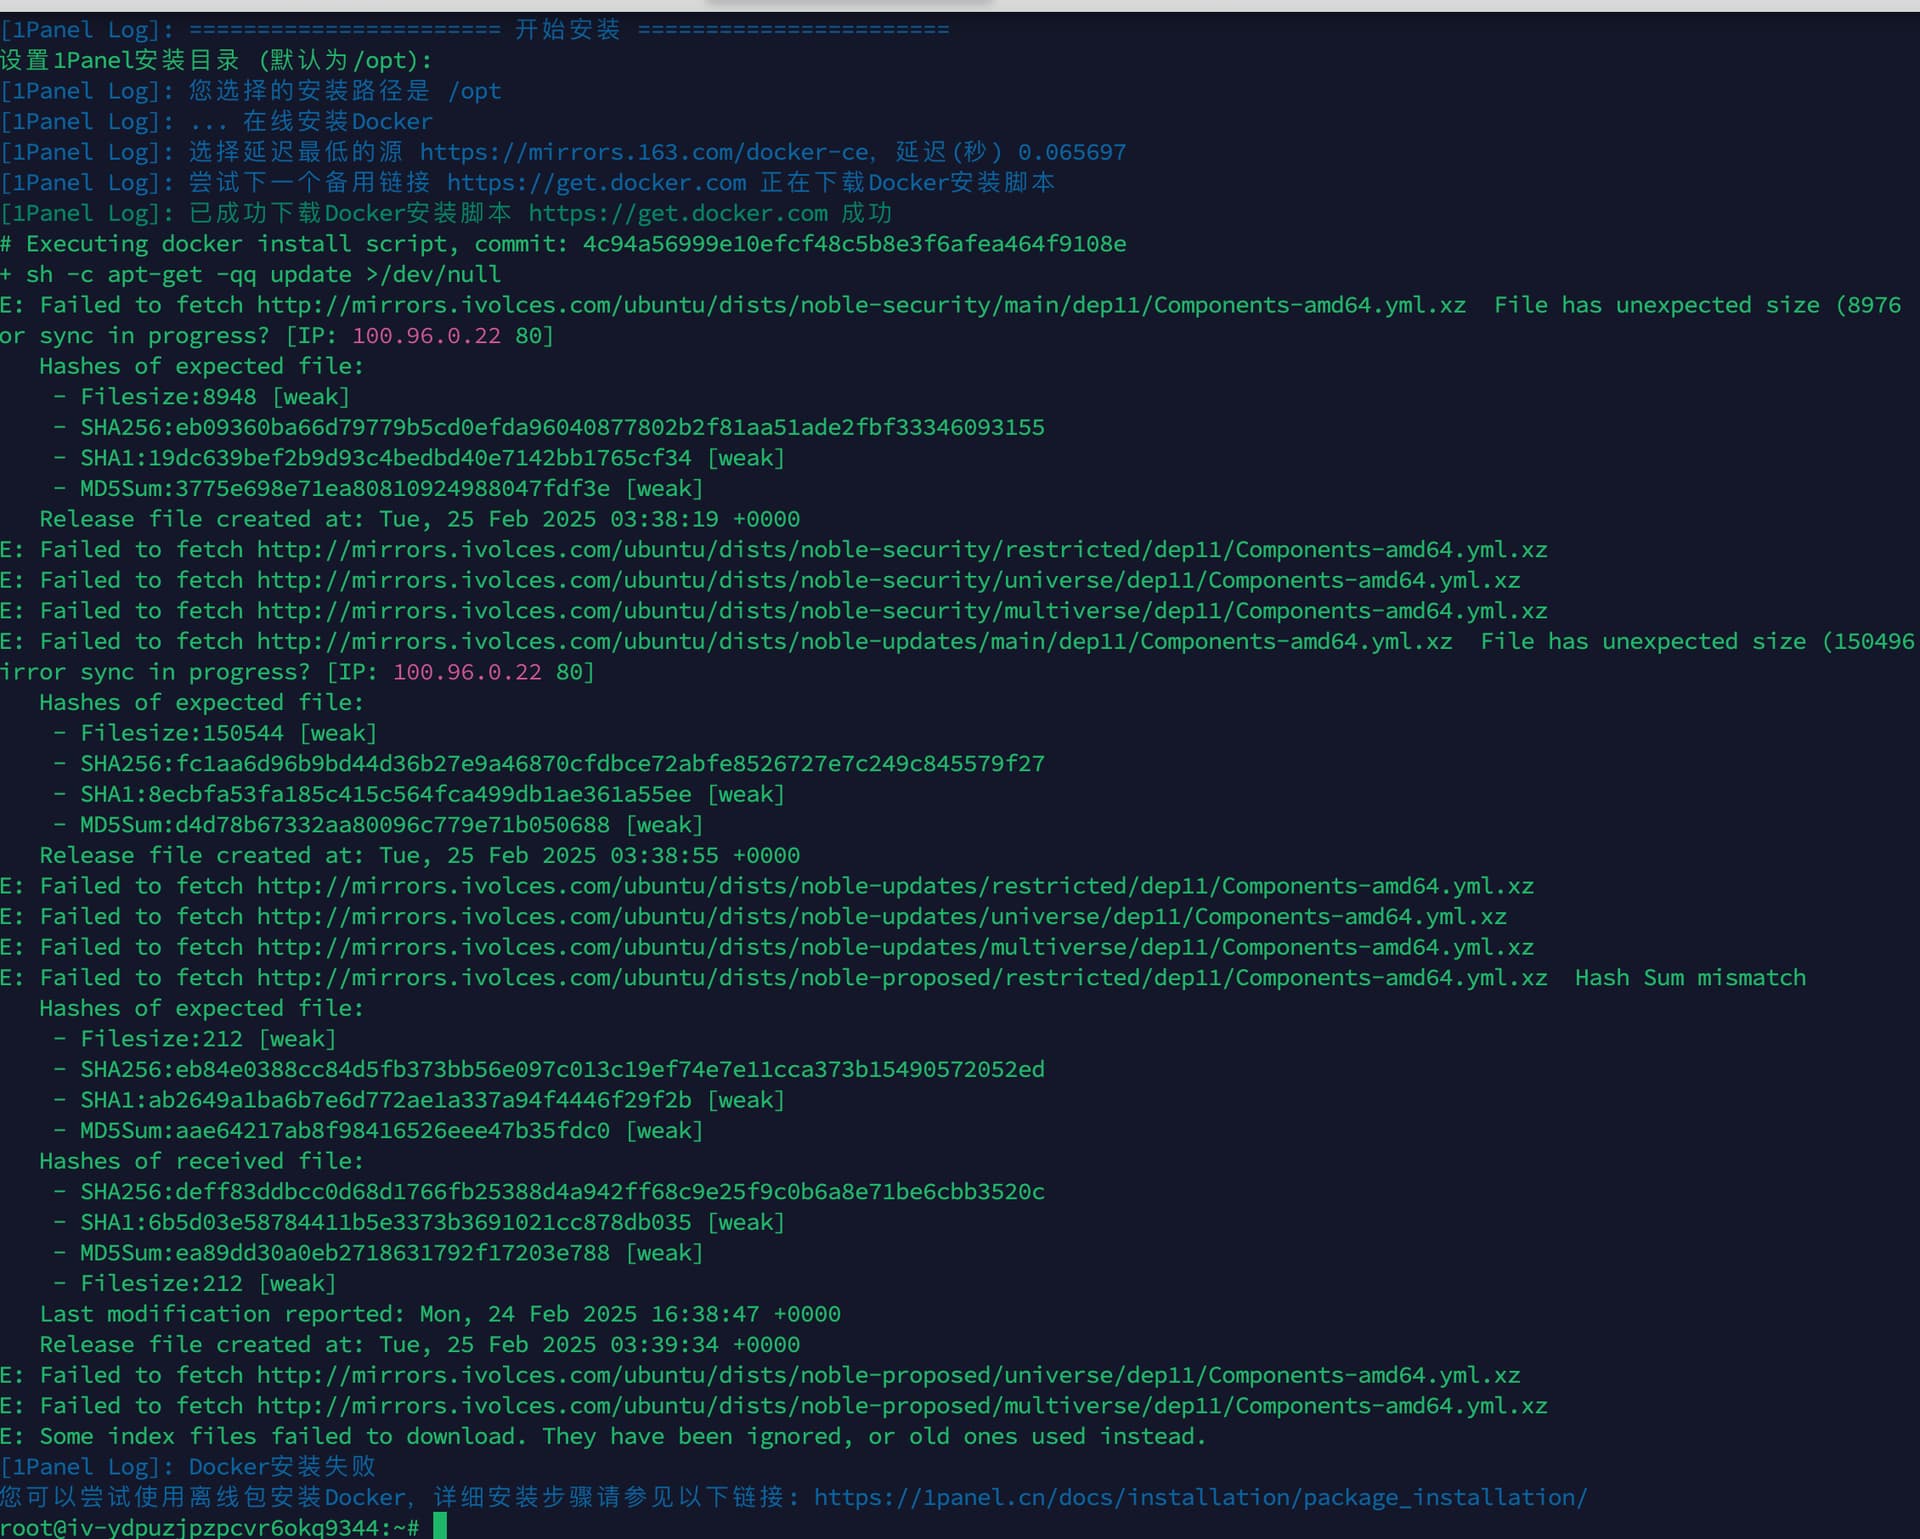This screenshot has width=1920, height=1539.
Task: Click the 'Release file created at' 03:39:34 line
Action: [x=419, y=1345]
